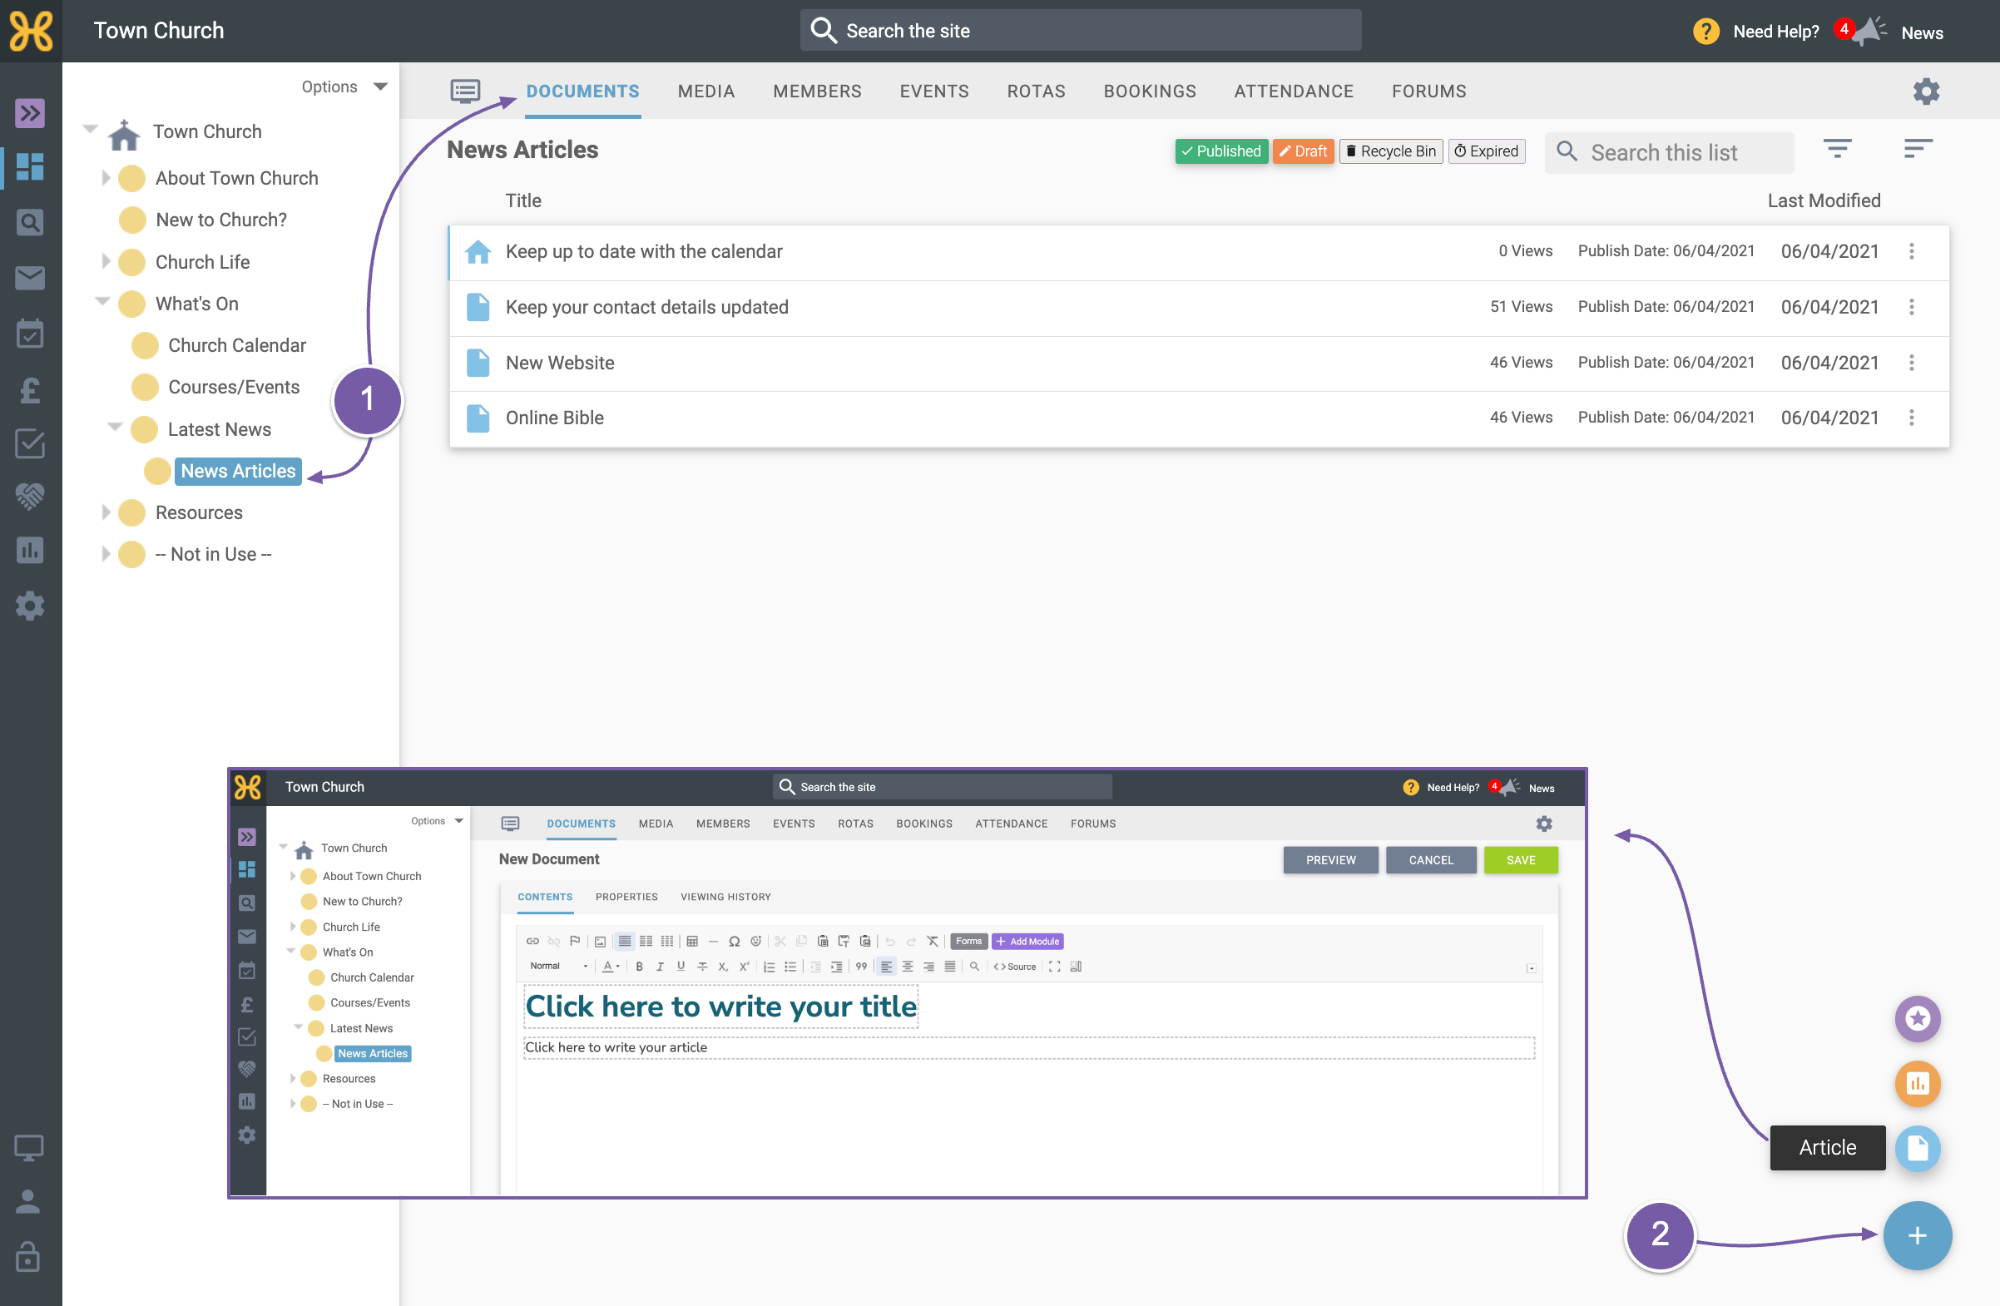Click the ChurchSuite logo in the top-left corner
Image resolution: width=2000 pixels, height=1306 pixels.
pos(31,31)
